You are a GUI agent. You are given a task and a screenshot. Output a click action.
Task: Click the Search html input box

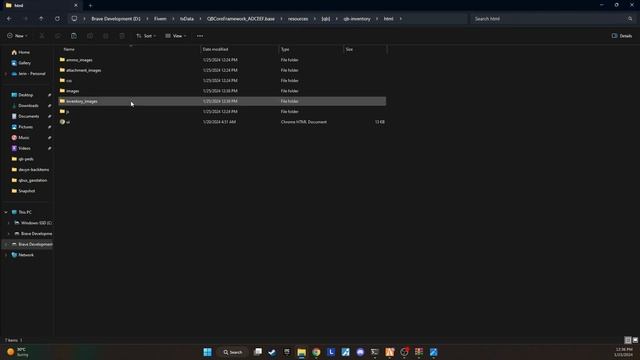553,19
